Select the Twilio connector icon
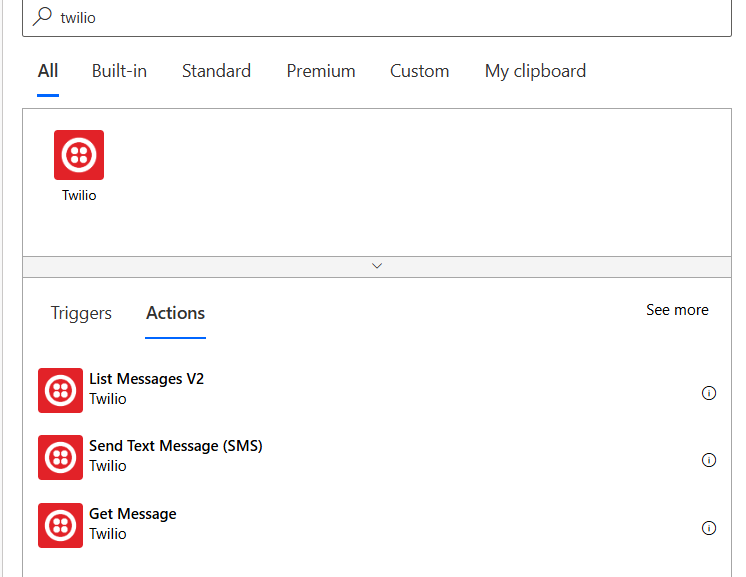746x577 pixels. 79,155
